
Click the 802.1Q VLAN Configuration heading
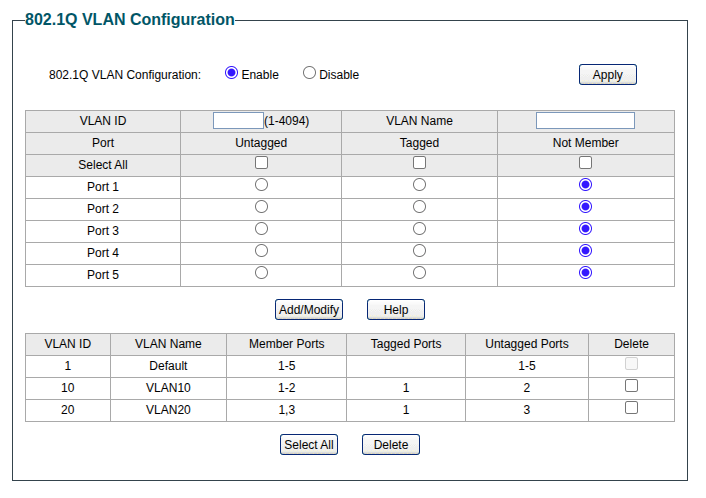pyautogui.click(x=130, y=20)
